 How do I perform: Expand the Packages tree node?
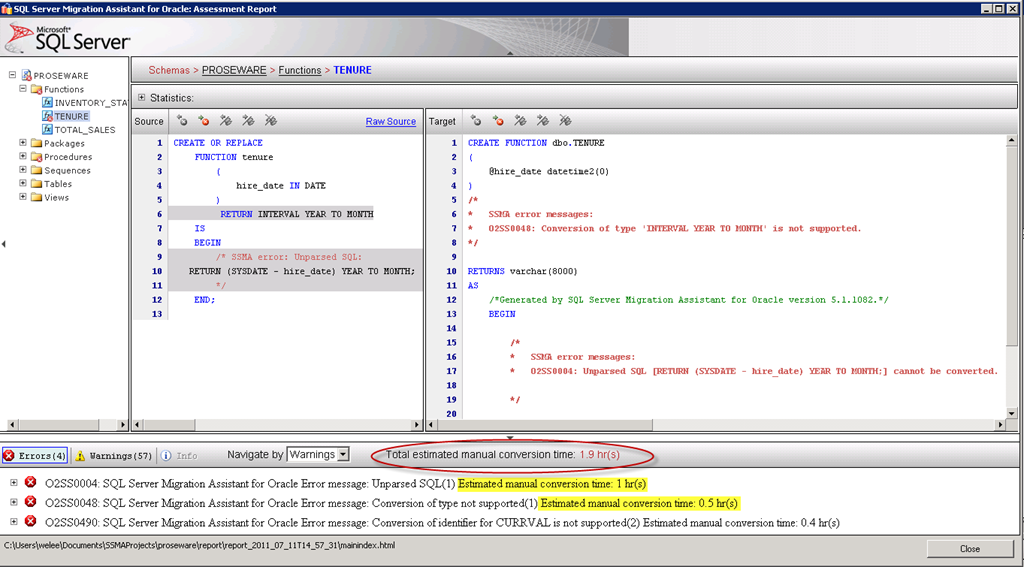tap(23, 142)
